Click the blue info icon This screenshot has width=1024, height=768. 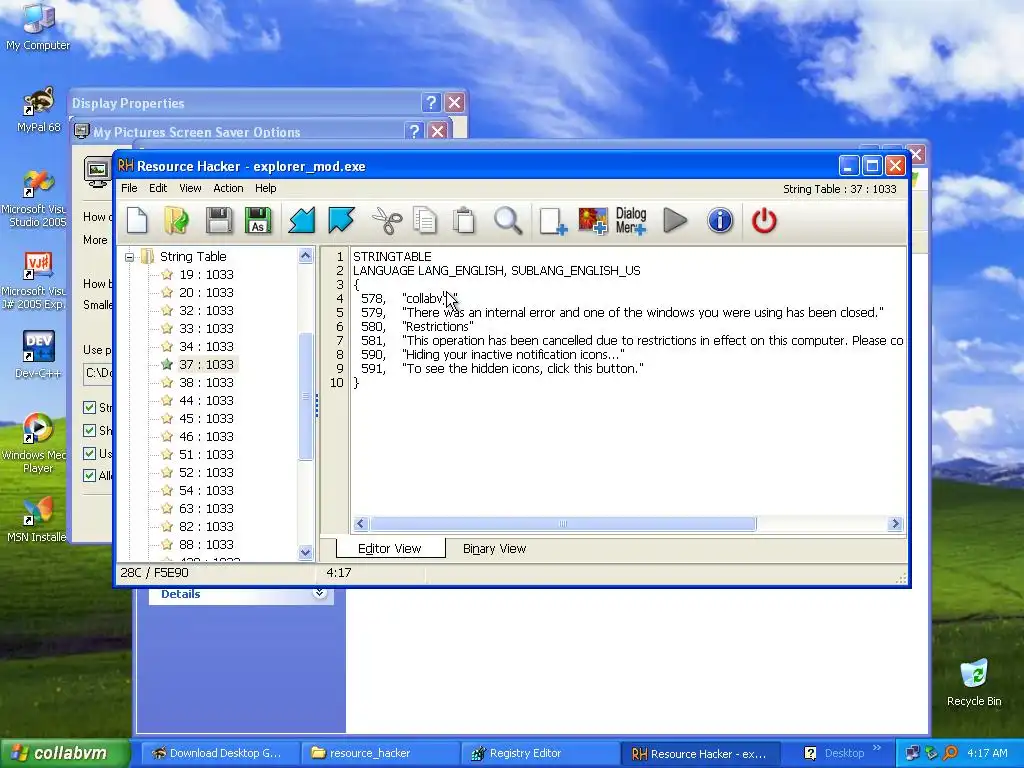(x=720, y=220)
